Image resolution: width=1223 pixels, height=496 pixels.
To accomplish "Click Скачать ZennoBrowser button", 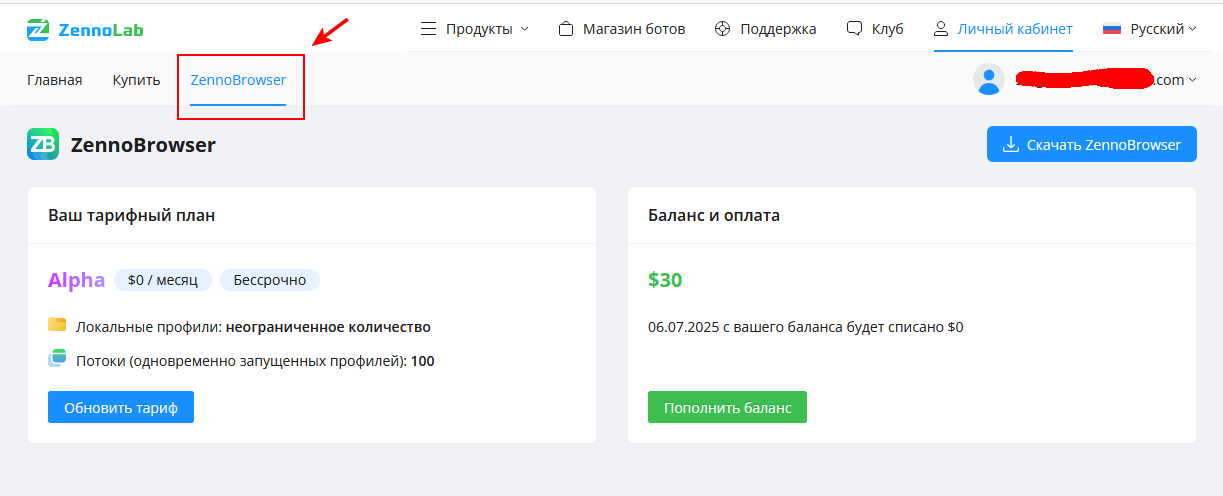I will pyautogui.click(x=1092, y=144).
